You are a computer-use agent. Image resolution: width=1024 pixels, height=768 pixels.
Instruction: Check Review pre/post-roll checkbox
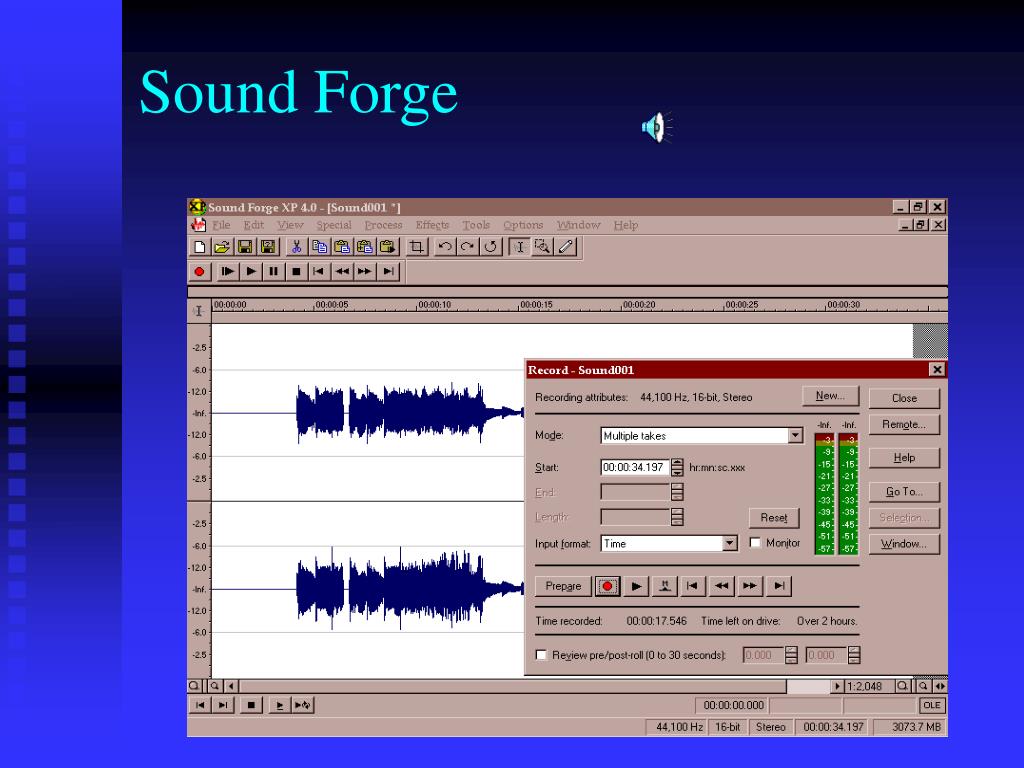coord(541,654)
